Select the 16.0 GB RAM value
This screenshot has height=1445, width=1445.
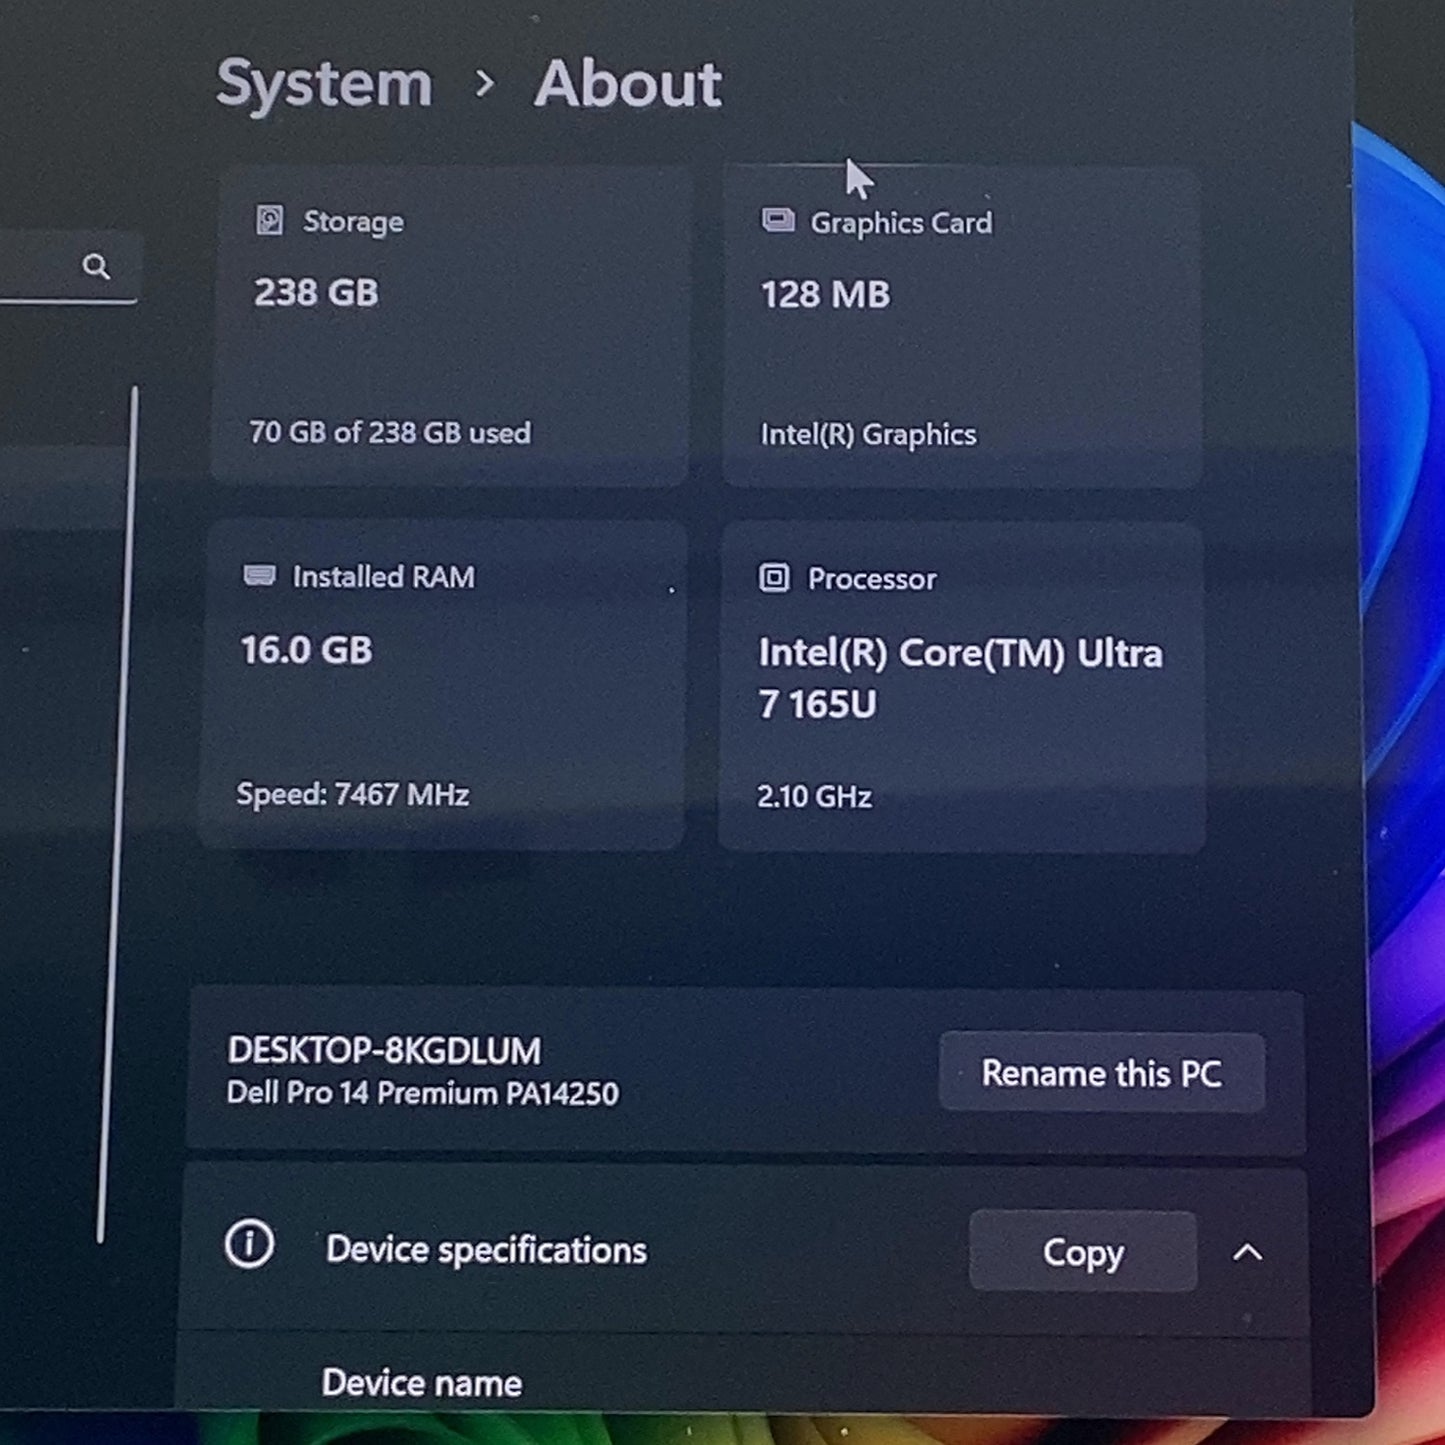click(x=306, y=650)
